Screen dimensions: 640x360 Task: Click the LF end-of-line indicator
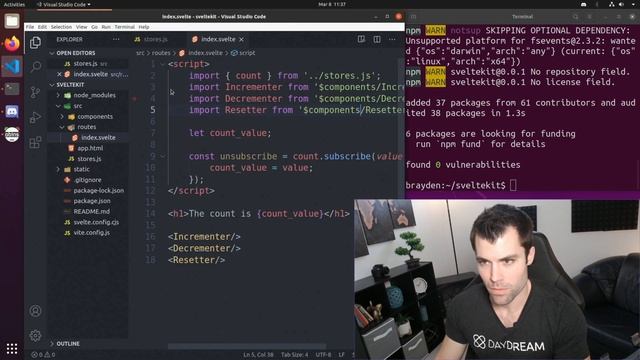point(341,355)
